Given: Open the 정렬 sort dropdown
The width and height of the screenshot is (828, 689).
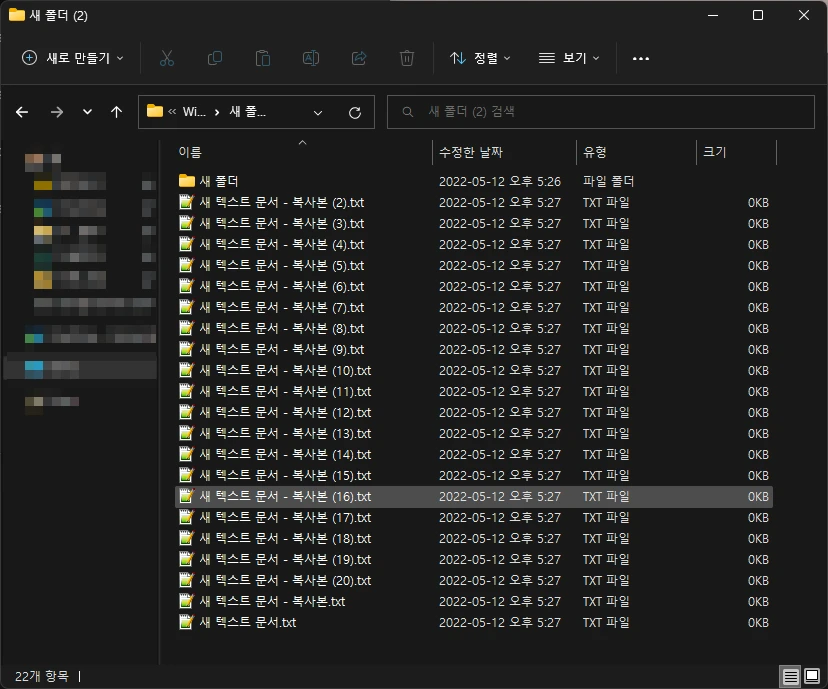Looking at the screenshot, I should [480, 58].
